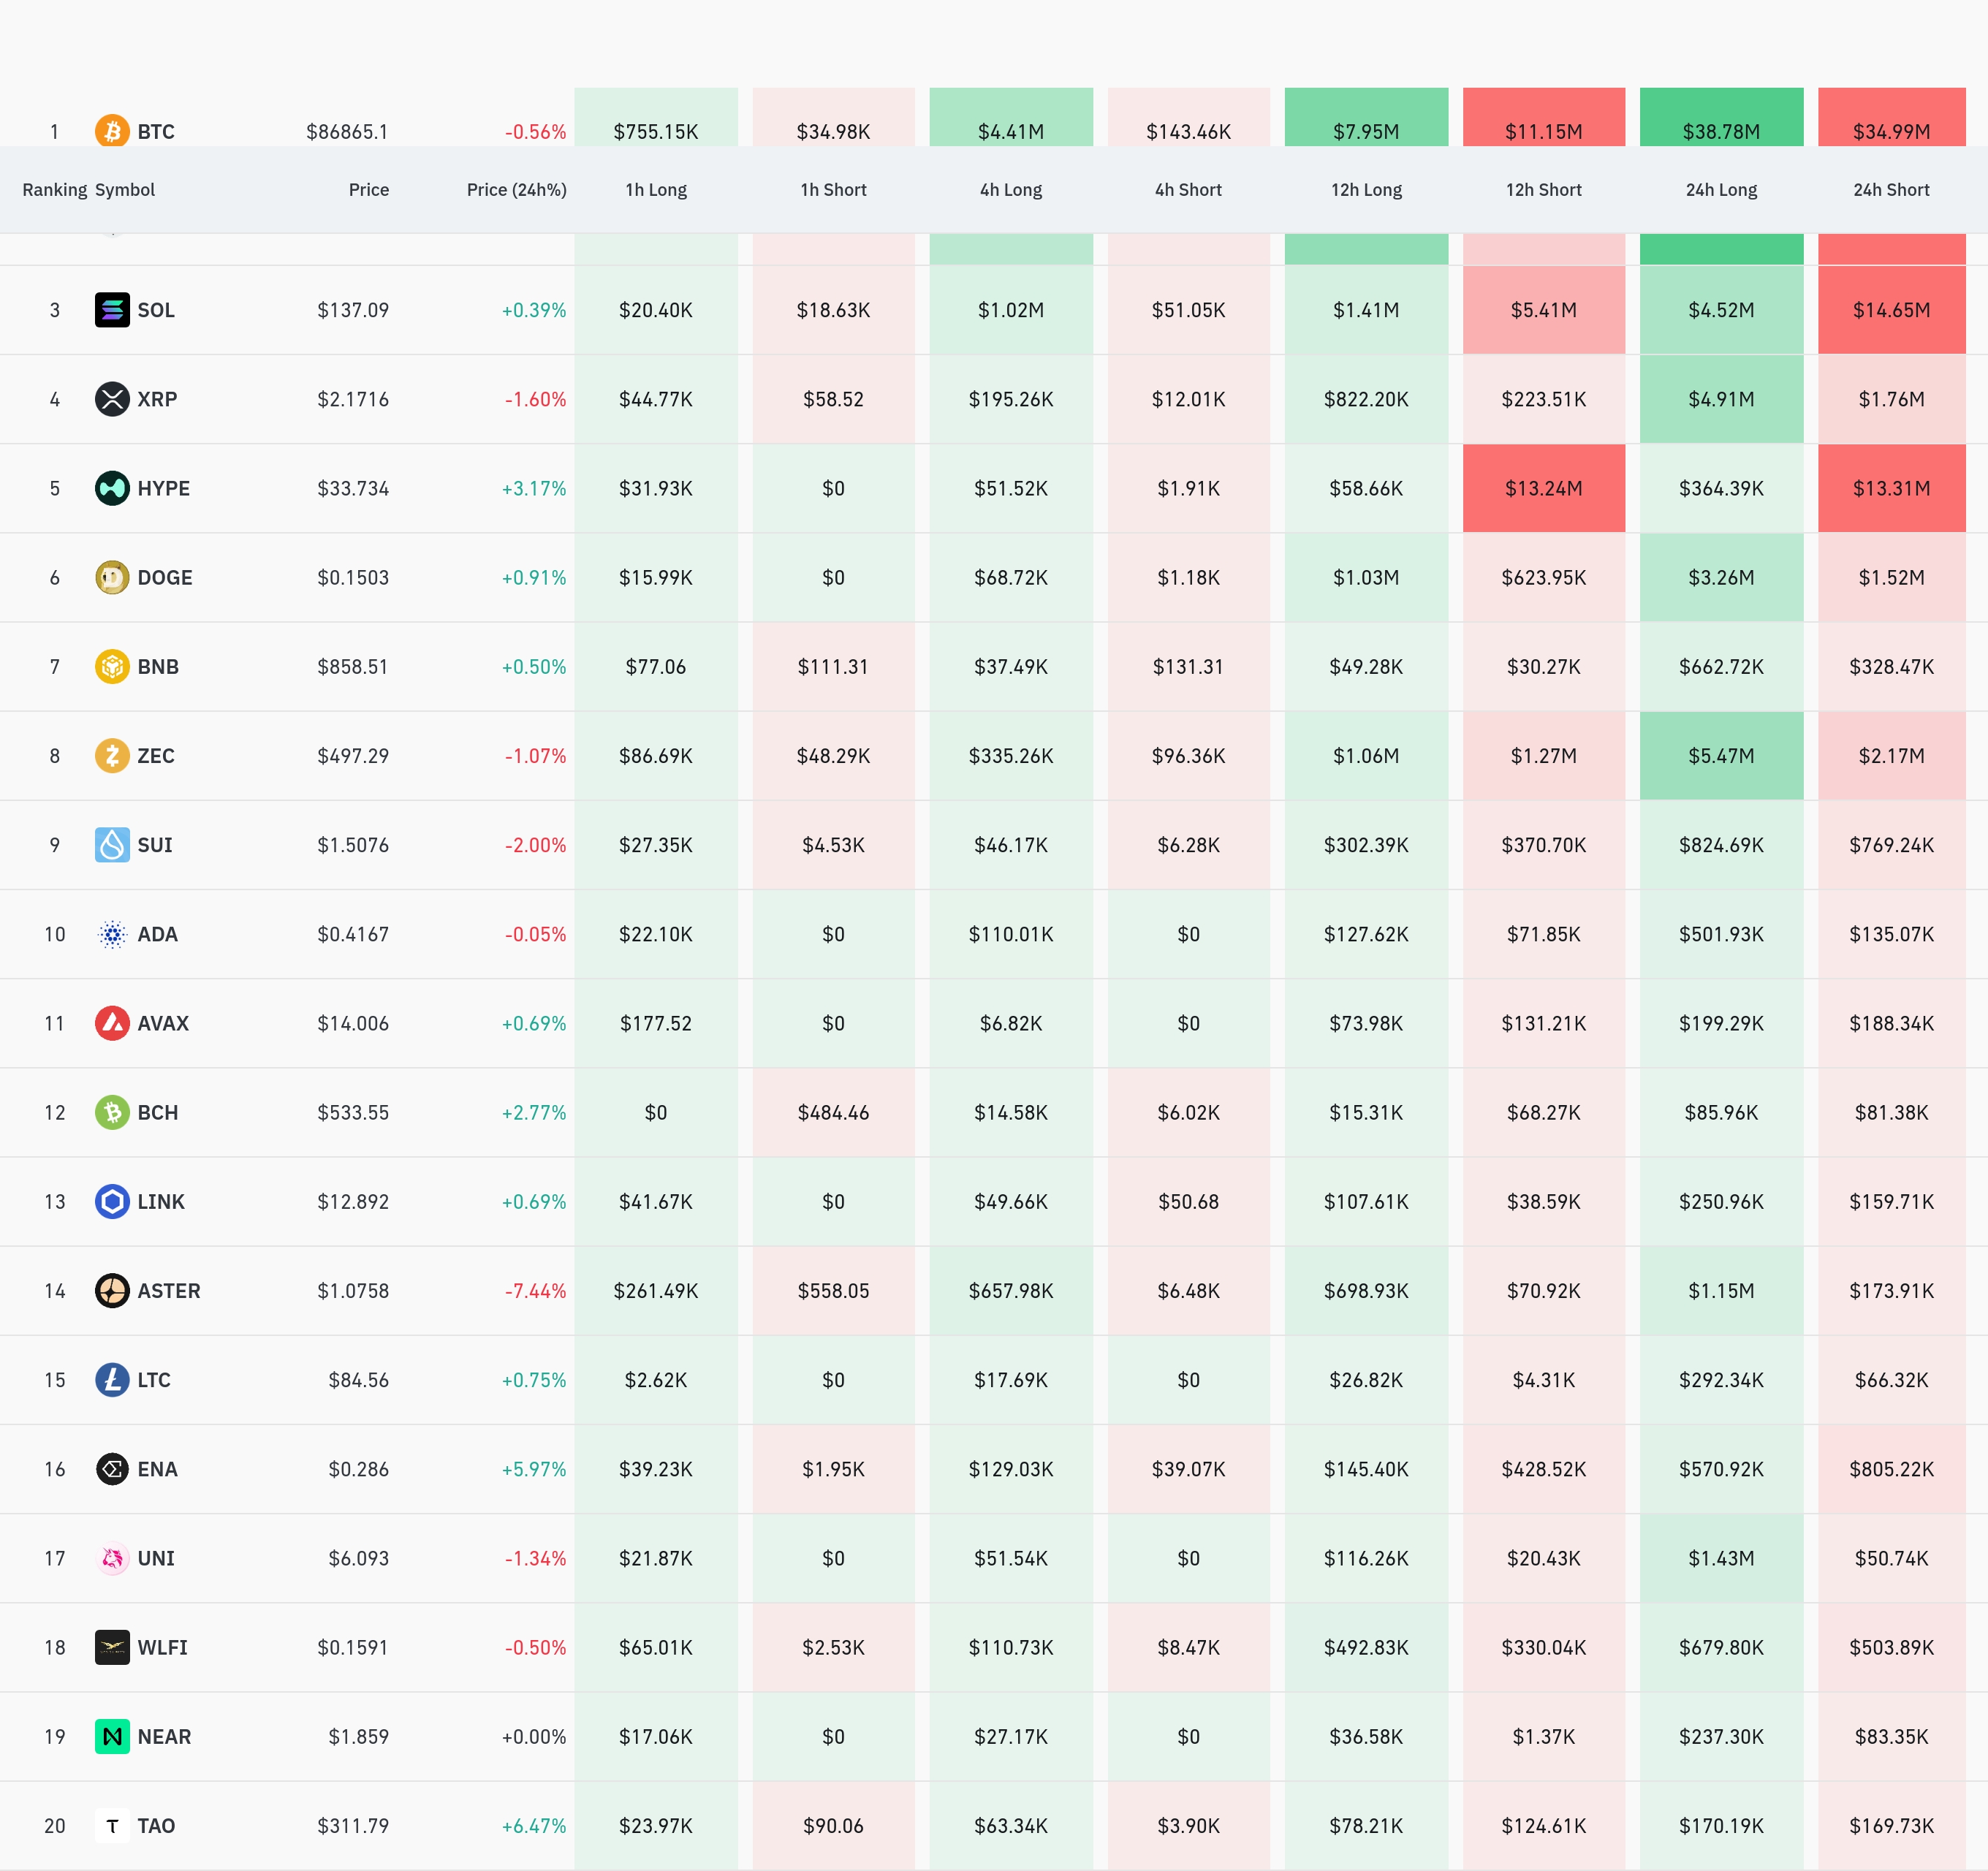Image resolution: width=1988 pixels, height=1871 pixels.
Task: Sort by 1h Long column header
Action: pyautogui.click(x=656, y=190)
